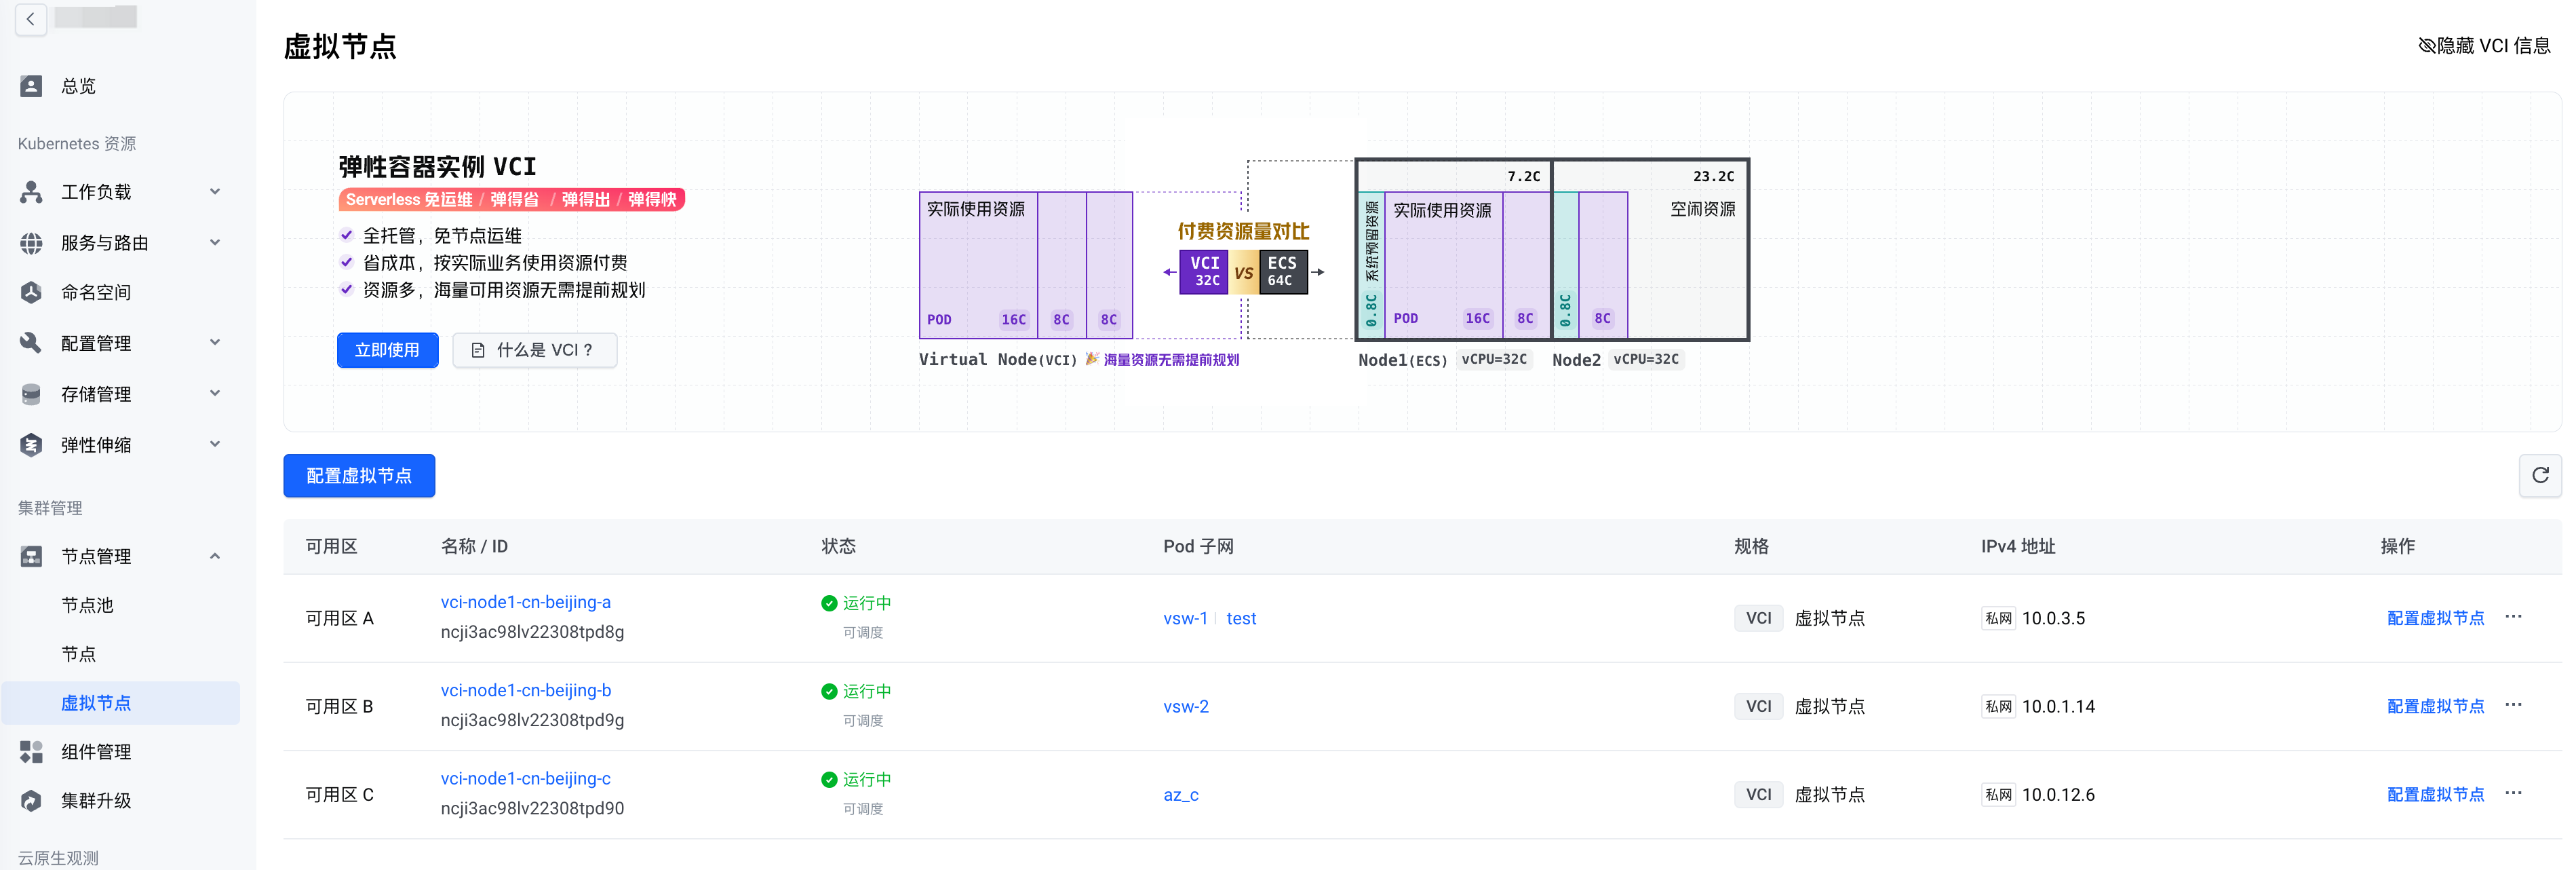Click the namespace (命名空间) sidebar icon
Screen dimensions: 2576x870
click(x=31, y=292)
